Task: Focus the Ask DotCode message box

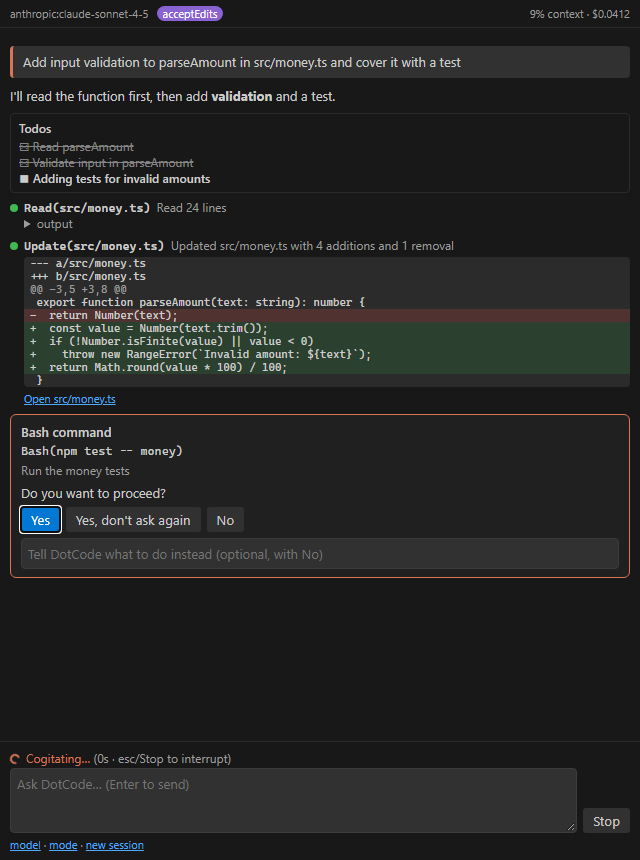Action: 293,800
